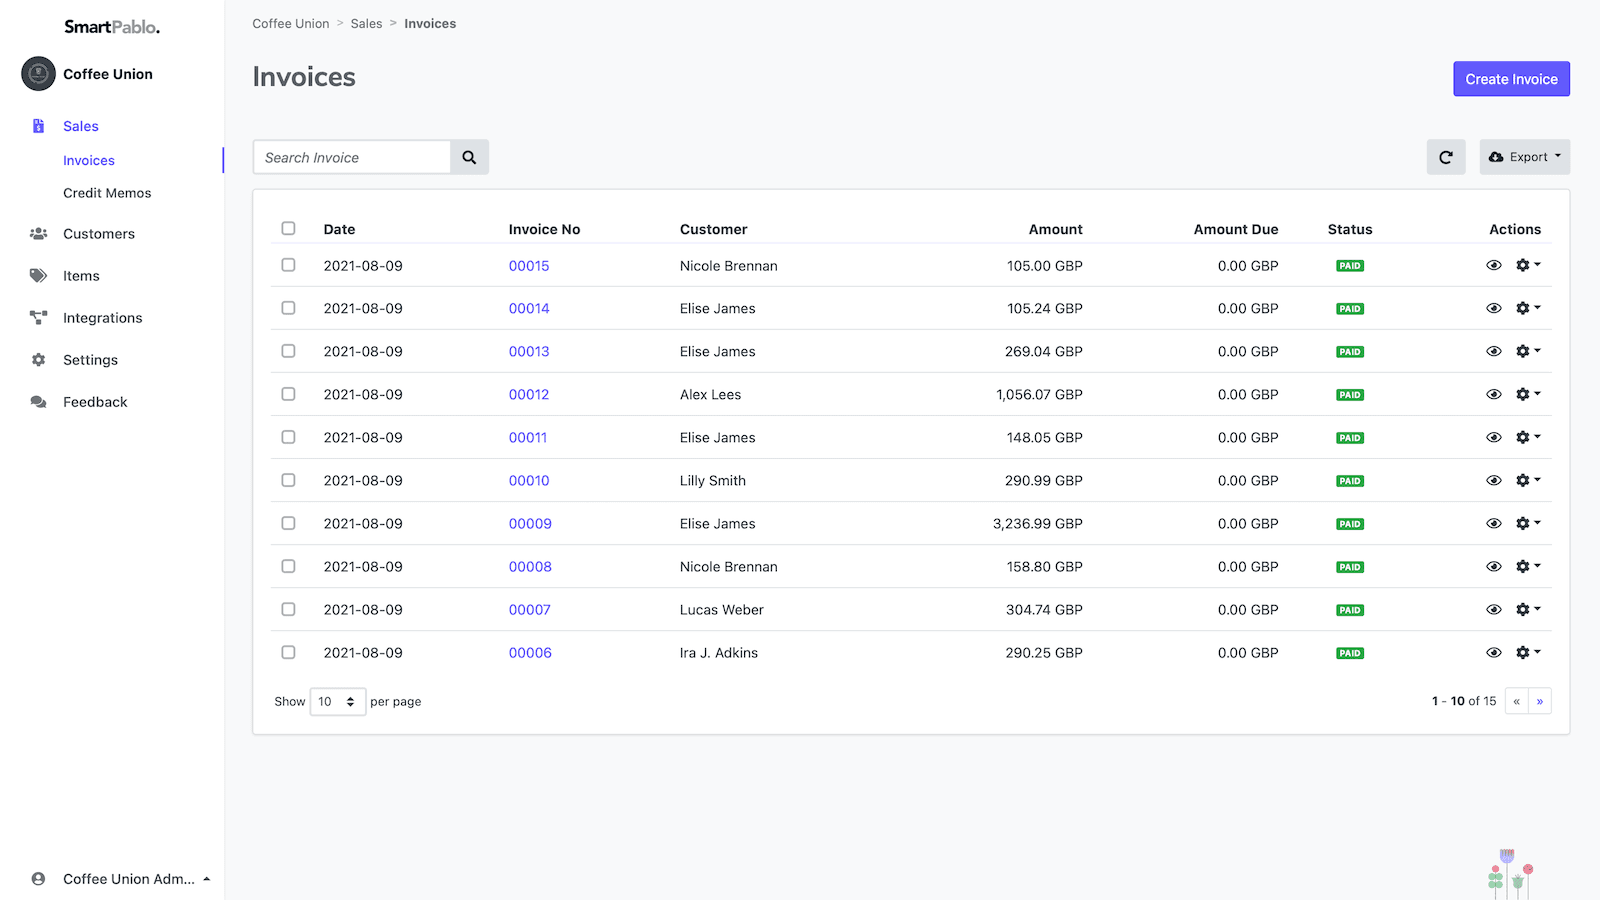Open invoice 00012 link
Image resolution: width=1600 pixels, height=900 pixels.
click(528, 394)
